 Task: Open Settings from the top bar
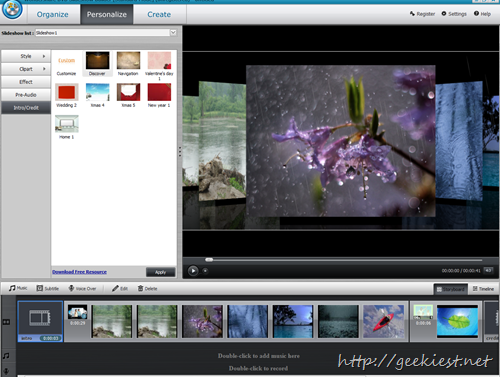[x=454, y=14]
